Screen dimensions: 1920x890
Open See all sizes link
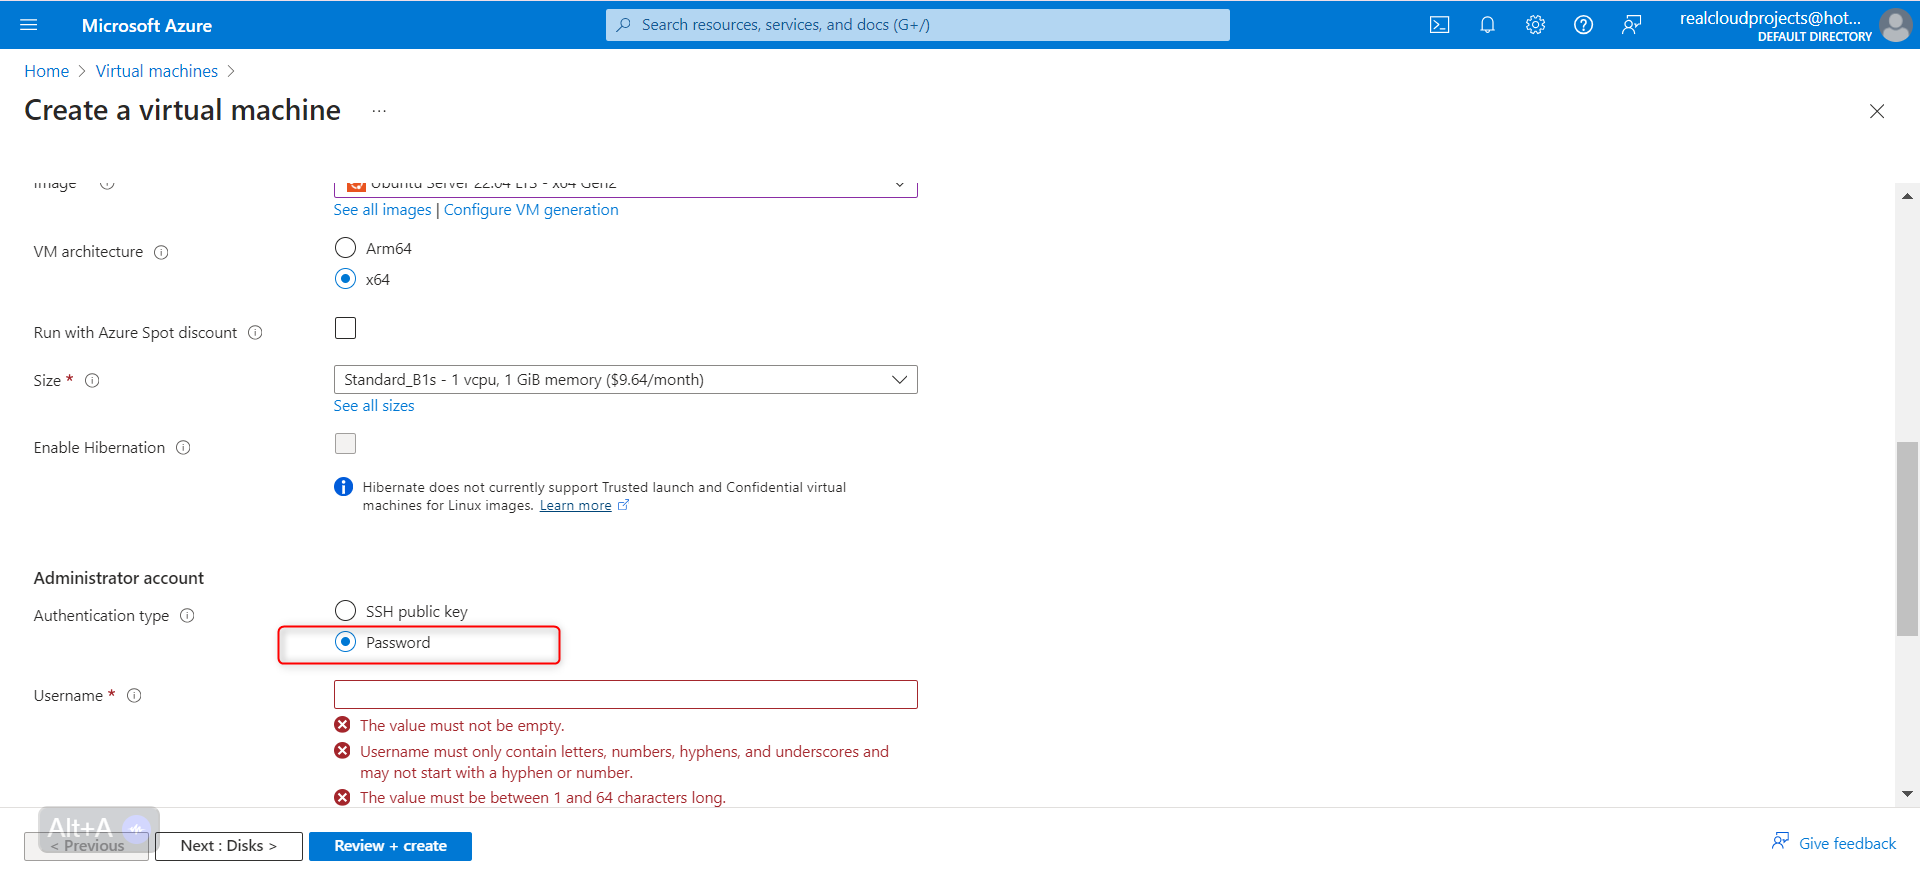point(374,406)
